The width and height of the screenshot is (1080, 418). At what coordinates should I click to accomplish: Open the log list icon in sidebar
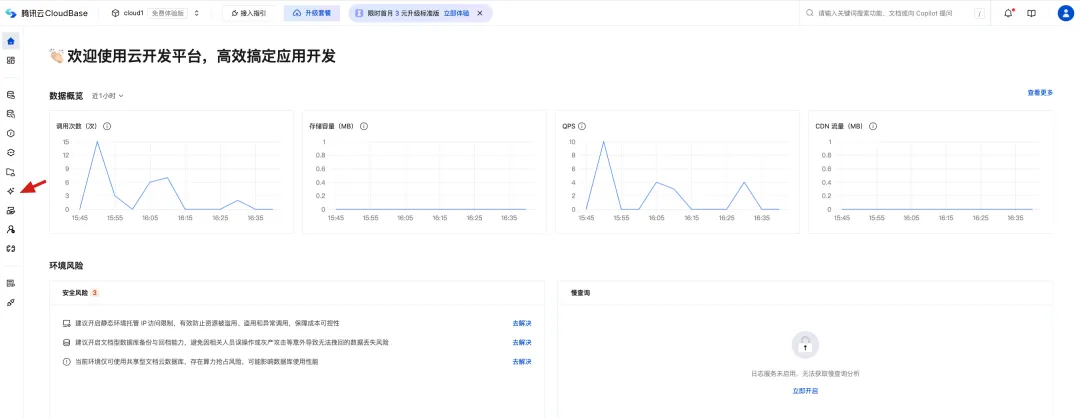point(10,283)
